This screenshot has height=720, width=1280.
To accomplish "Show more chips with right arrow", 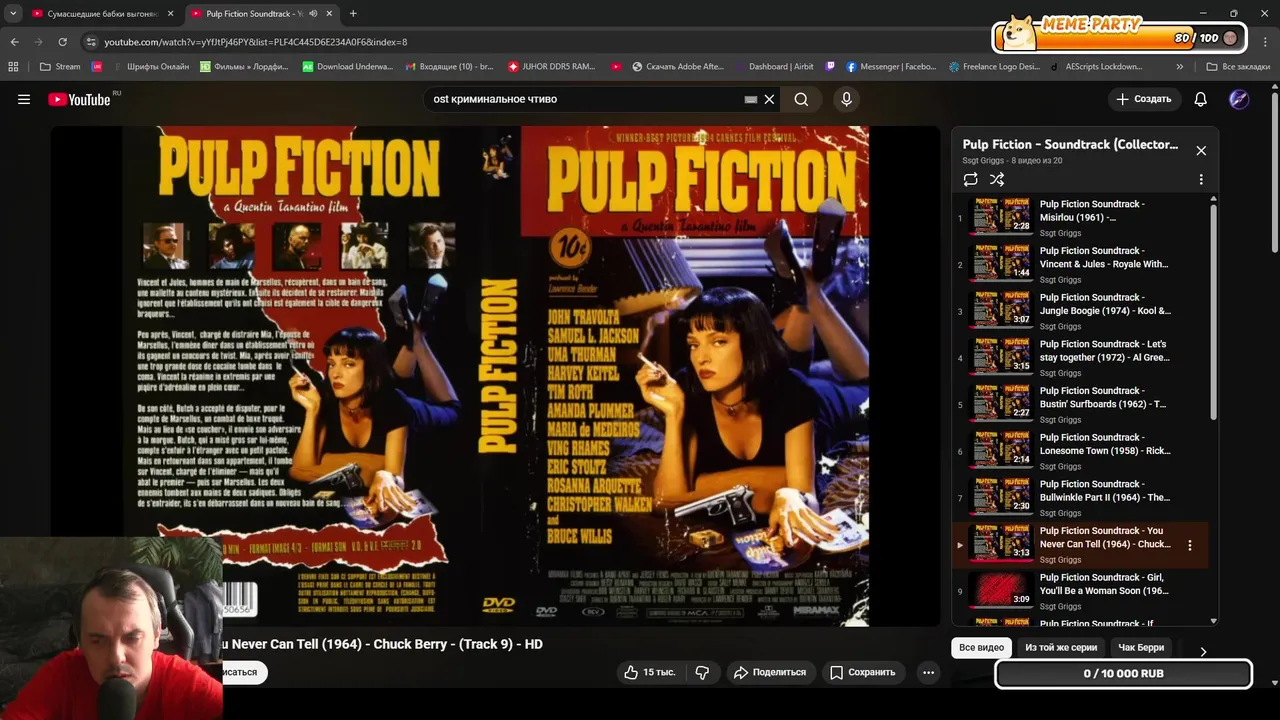I will click(1203, 651).
